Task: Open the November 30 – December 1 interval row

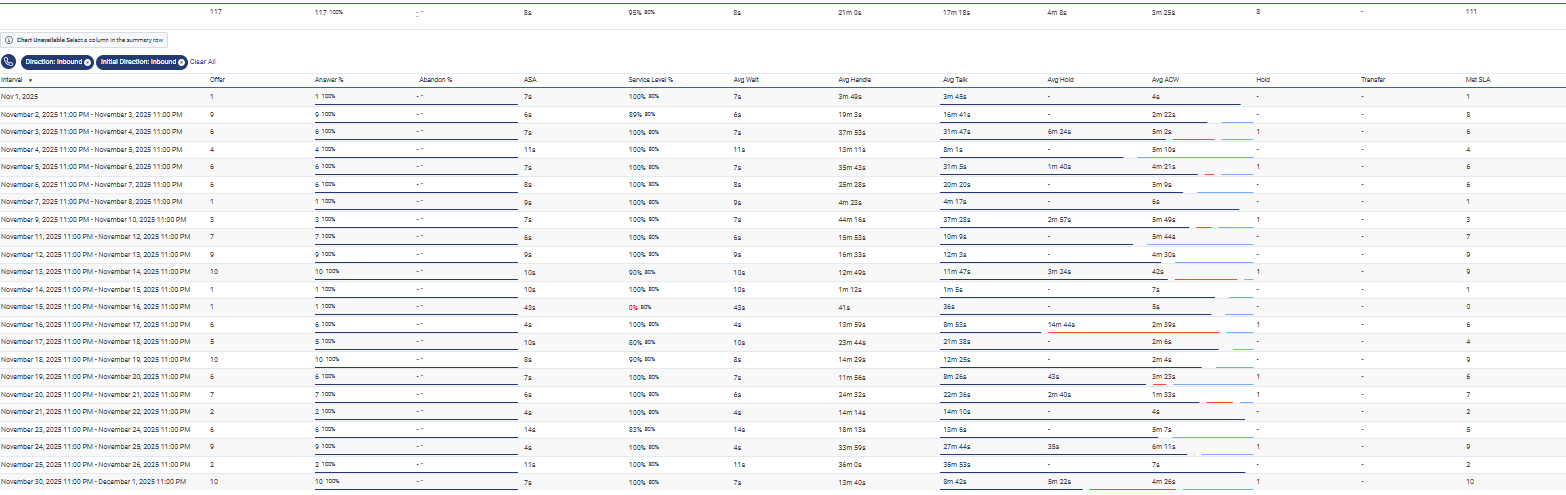Action: pyautogui.click(x=91, y=482)
